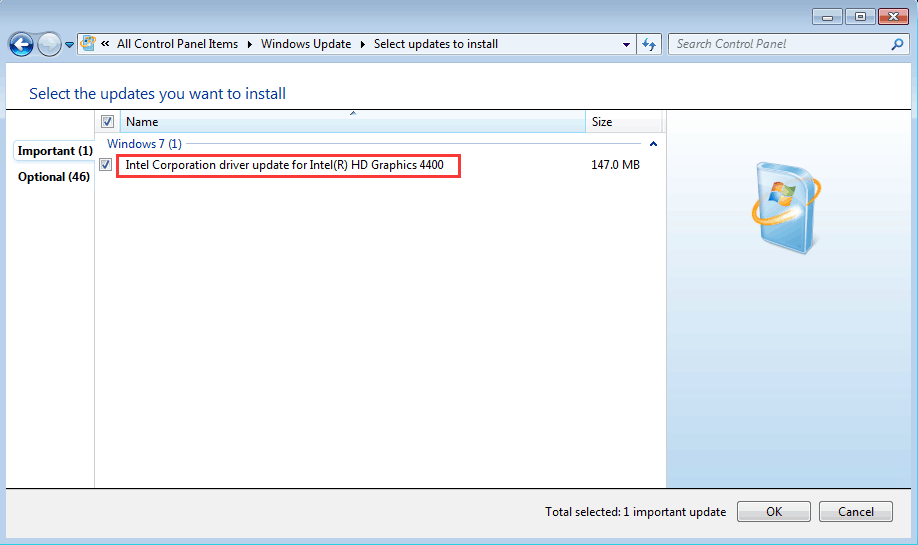Maximize the window
918x545 pixels.
point(860,16)
